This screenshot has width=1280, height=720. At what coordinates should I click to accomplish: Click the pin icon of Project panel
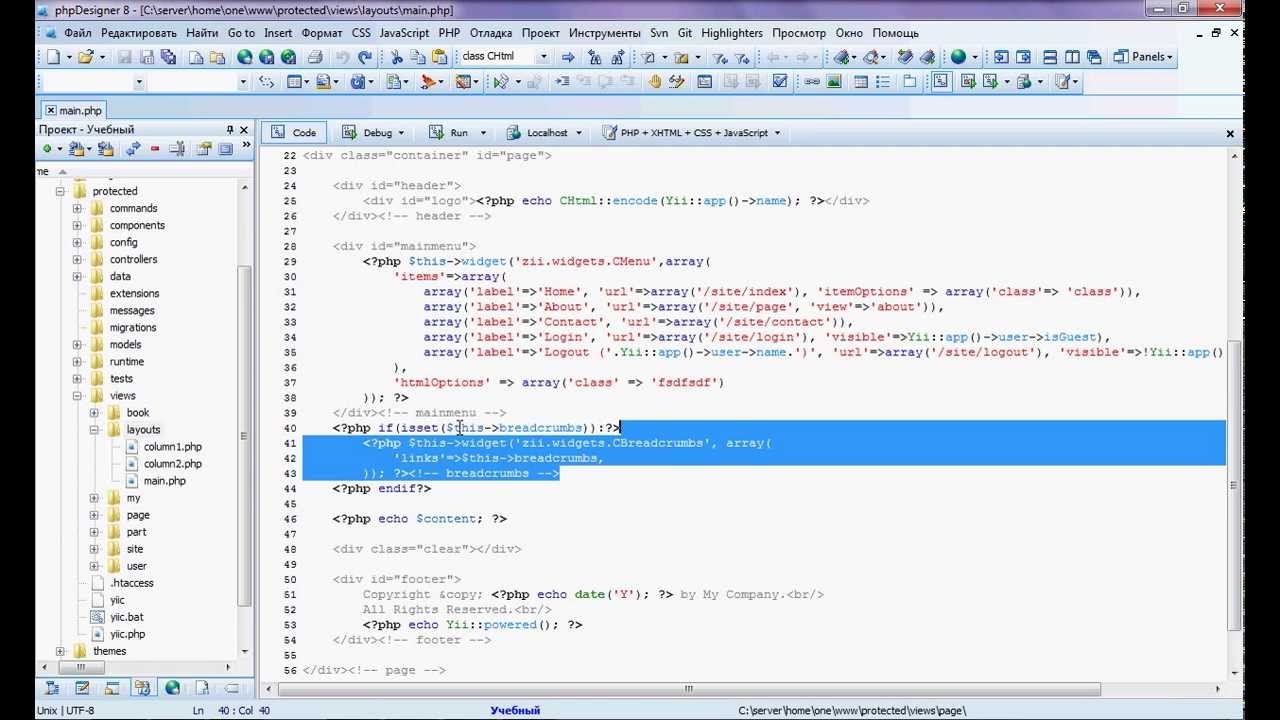click(229, 129)
